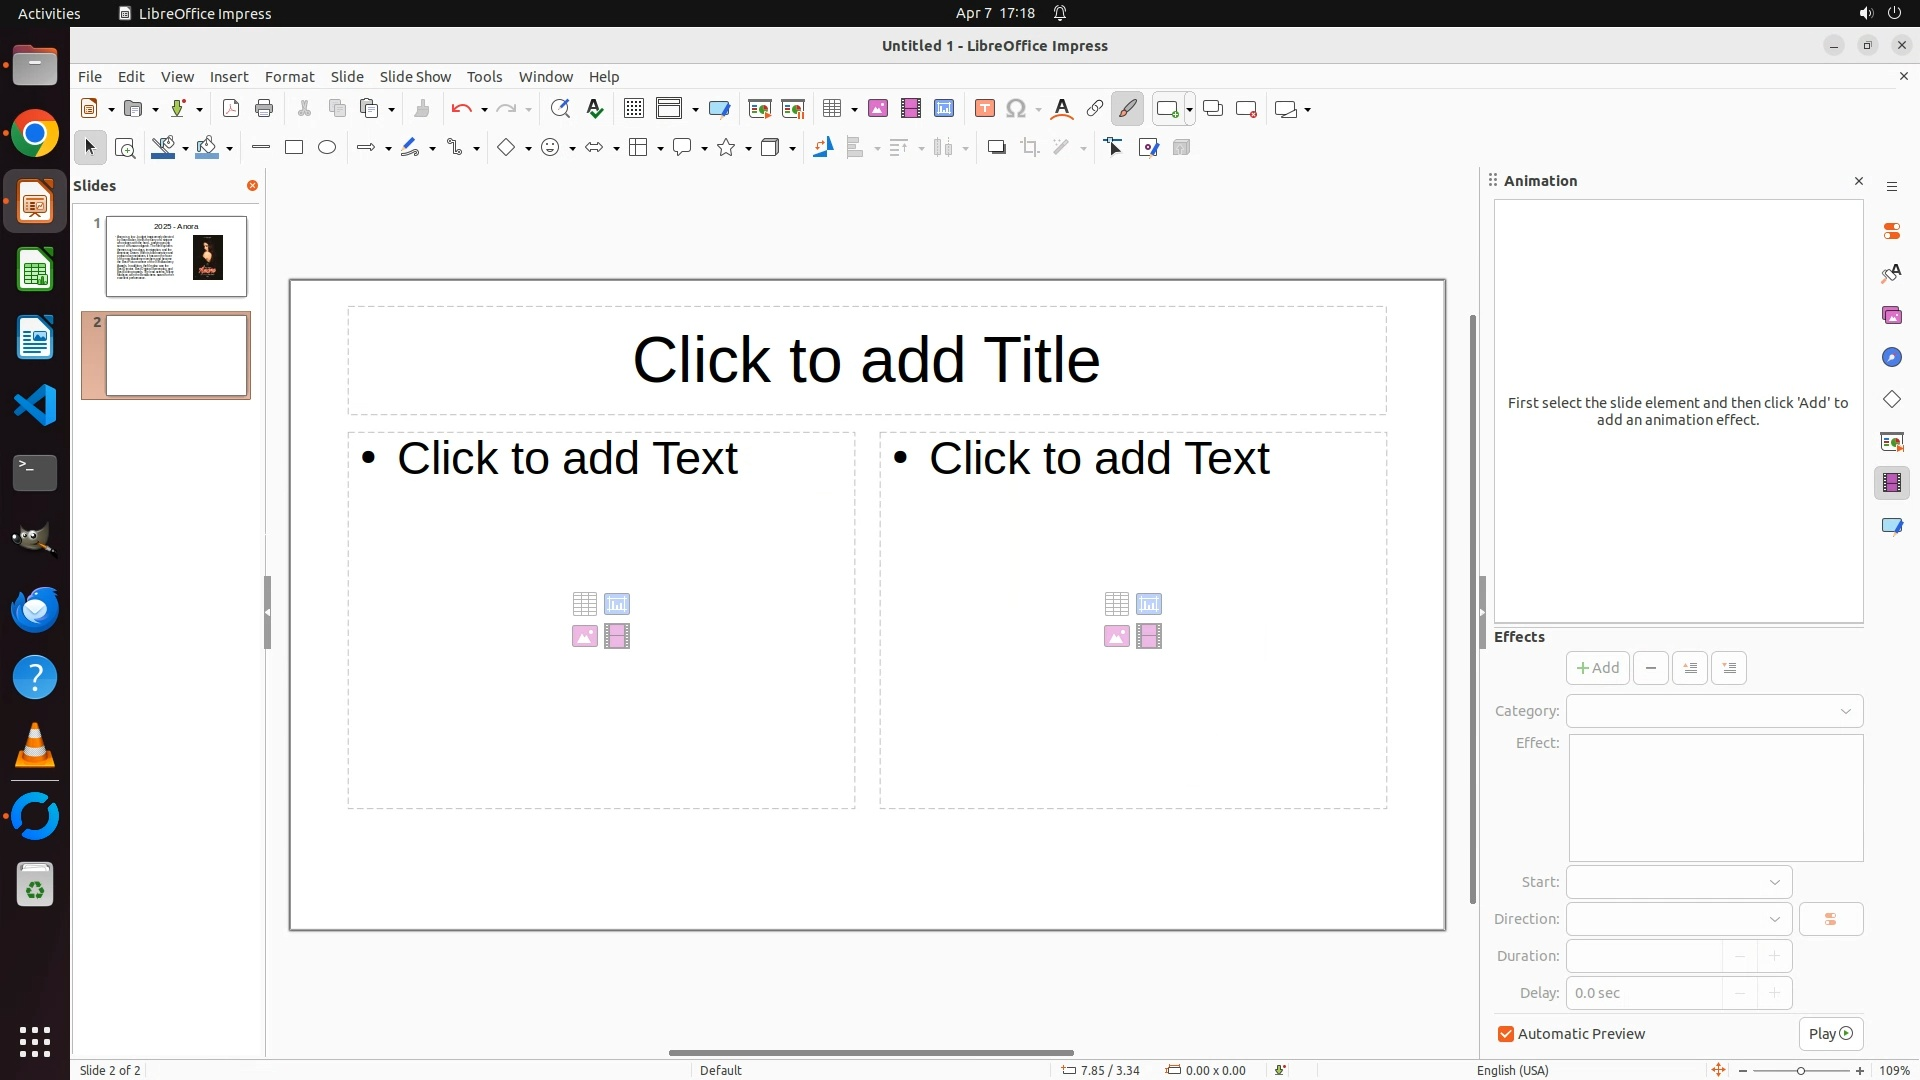Image resolution: width=1920 pixels, height=1080 pixels.
Task: Select slide 1 thumbnail in Slides panel
Action: pos(176,256)
